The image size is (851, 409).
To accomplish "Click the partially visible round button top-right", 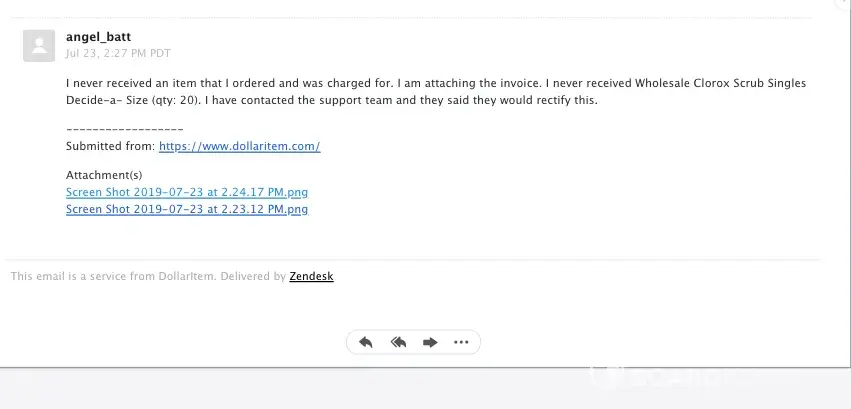I will (x=843, y=4).
